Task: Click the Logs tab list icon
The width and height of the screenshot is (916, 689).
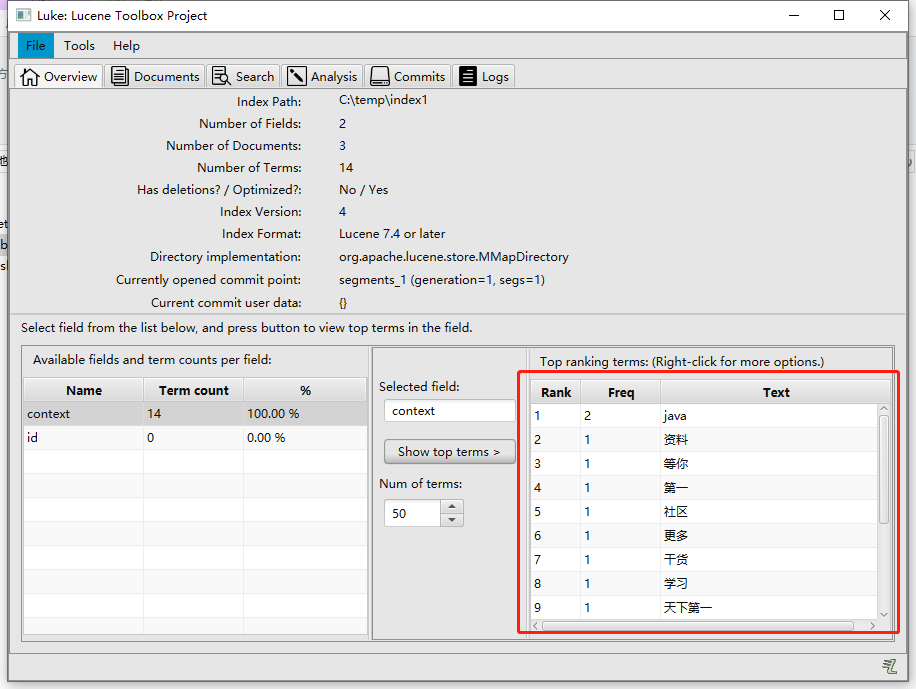Action: click(467, 76)
